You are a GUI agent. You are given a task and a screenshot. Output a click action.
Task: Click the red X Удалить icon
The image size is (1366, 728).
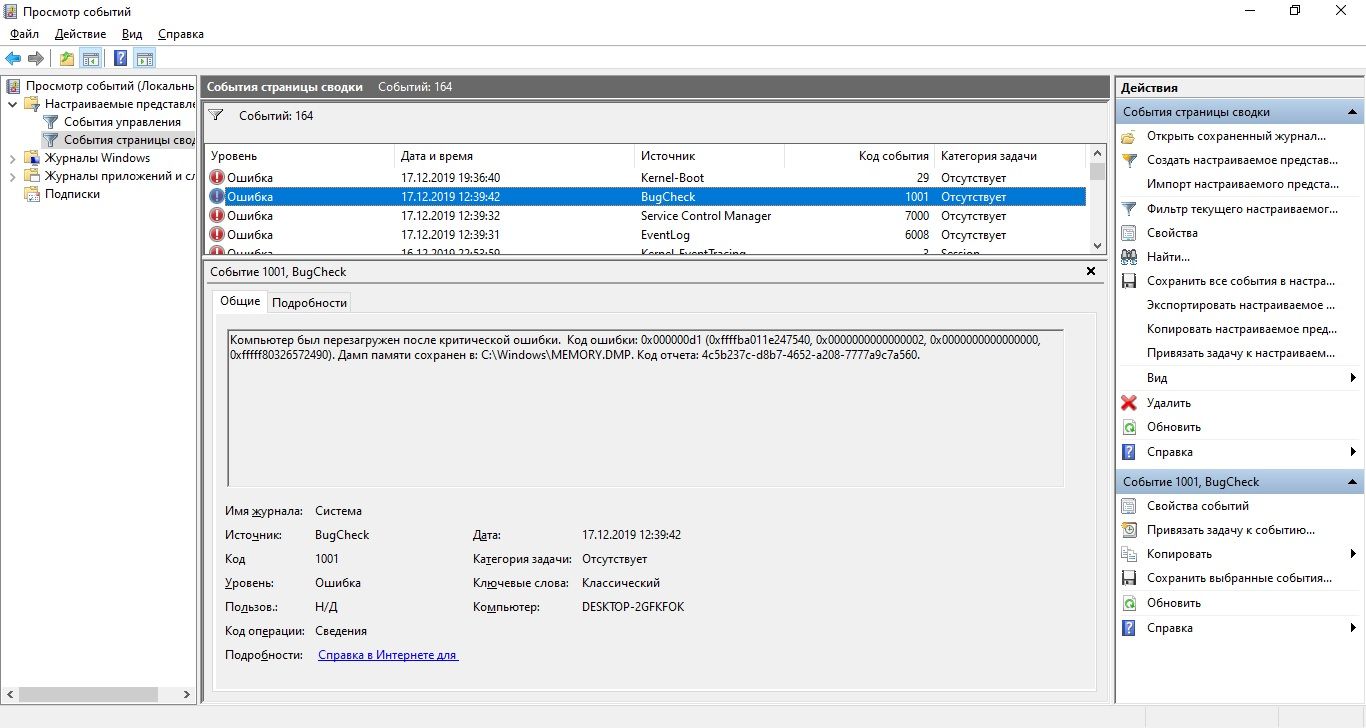(x=1129, y=403)
